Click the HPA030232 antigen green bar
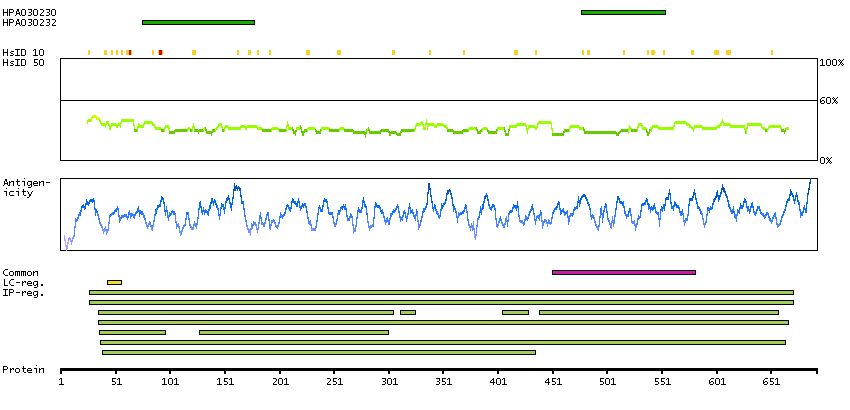This screenshot has height=410, width=850. (198, 21)
